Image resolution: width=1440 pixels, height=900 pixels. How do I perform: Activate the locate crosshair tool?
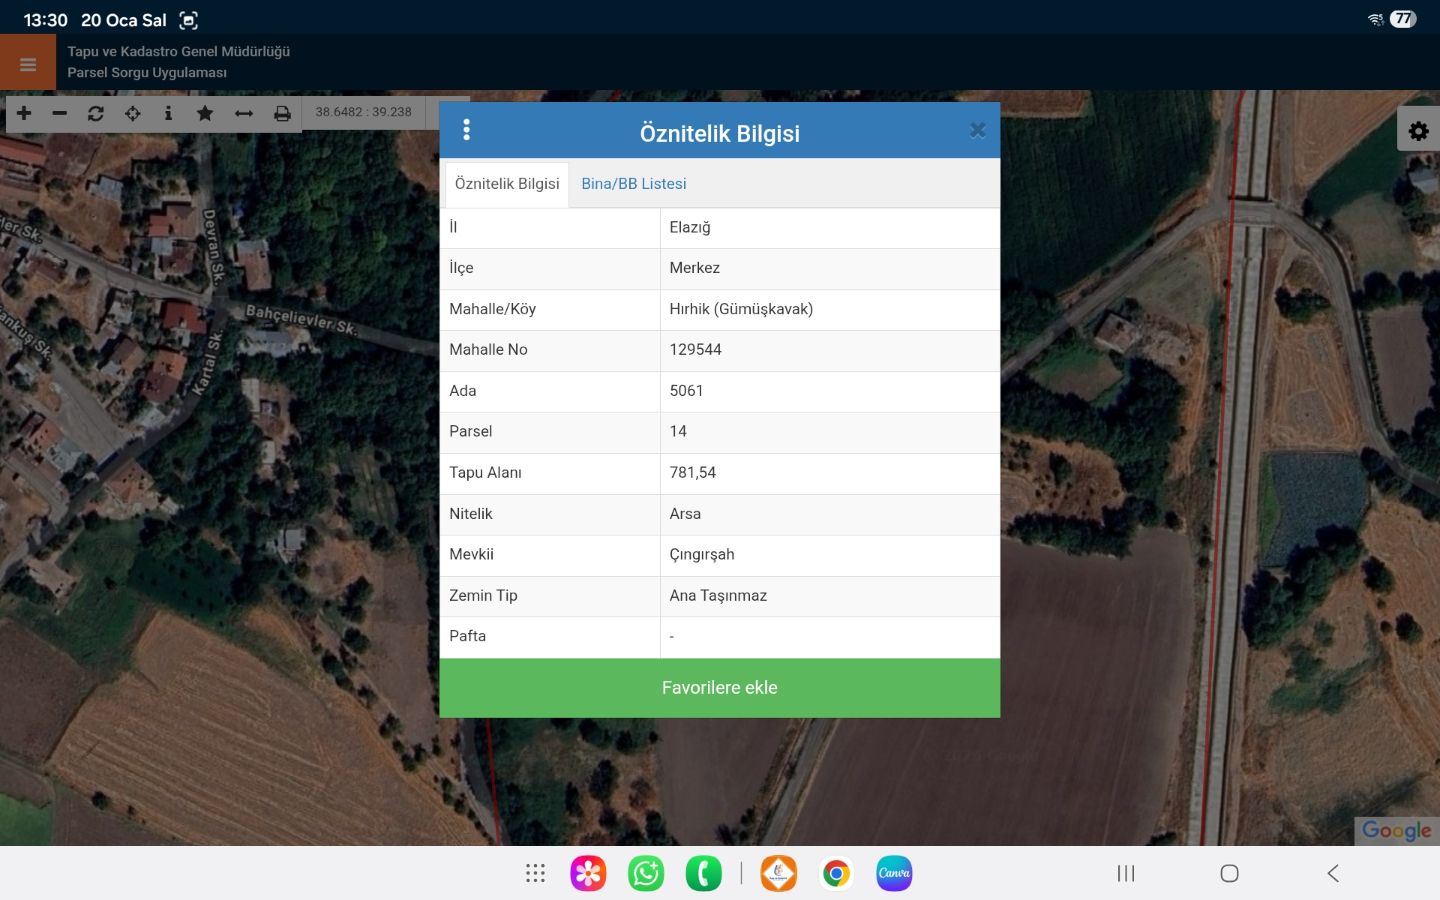(132, 113)
